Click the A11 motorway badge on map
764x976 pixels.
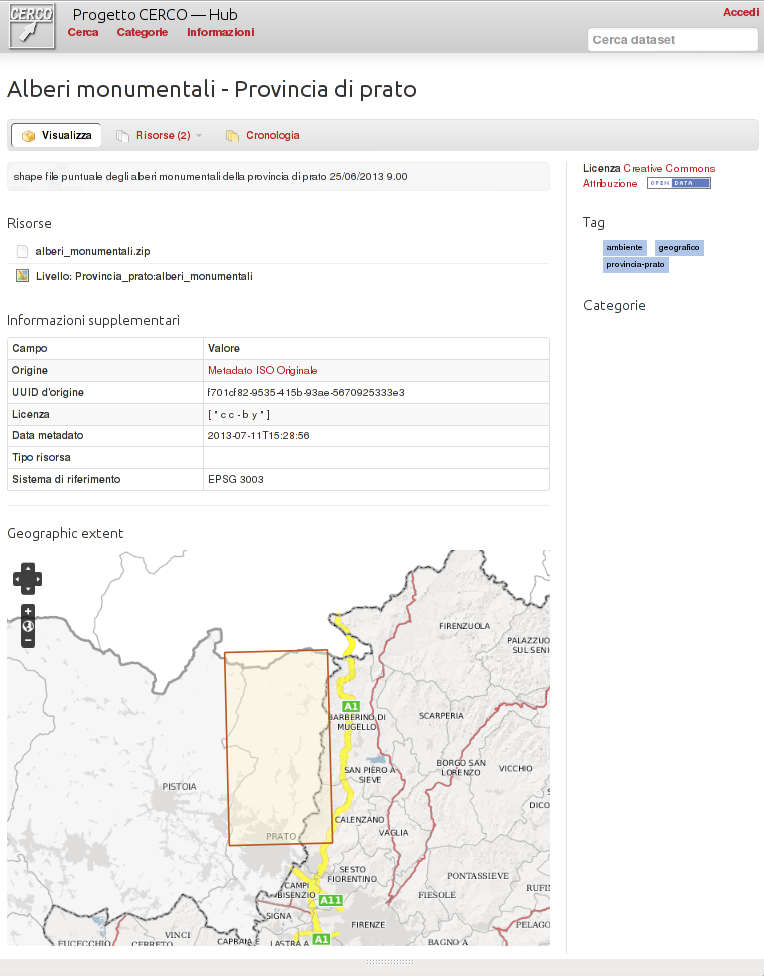[x=331, y=900]
